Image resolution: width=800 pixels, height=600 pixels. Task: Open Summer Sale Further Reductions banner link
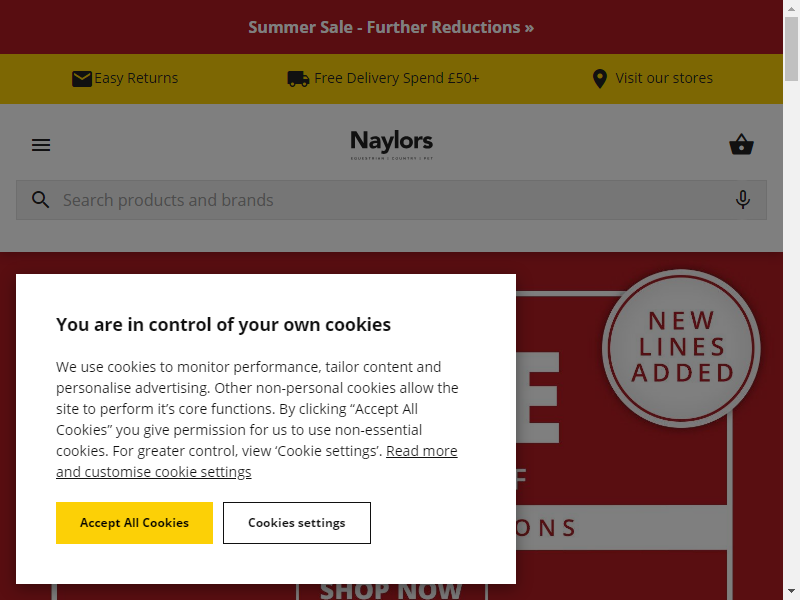point(391,27)
